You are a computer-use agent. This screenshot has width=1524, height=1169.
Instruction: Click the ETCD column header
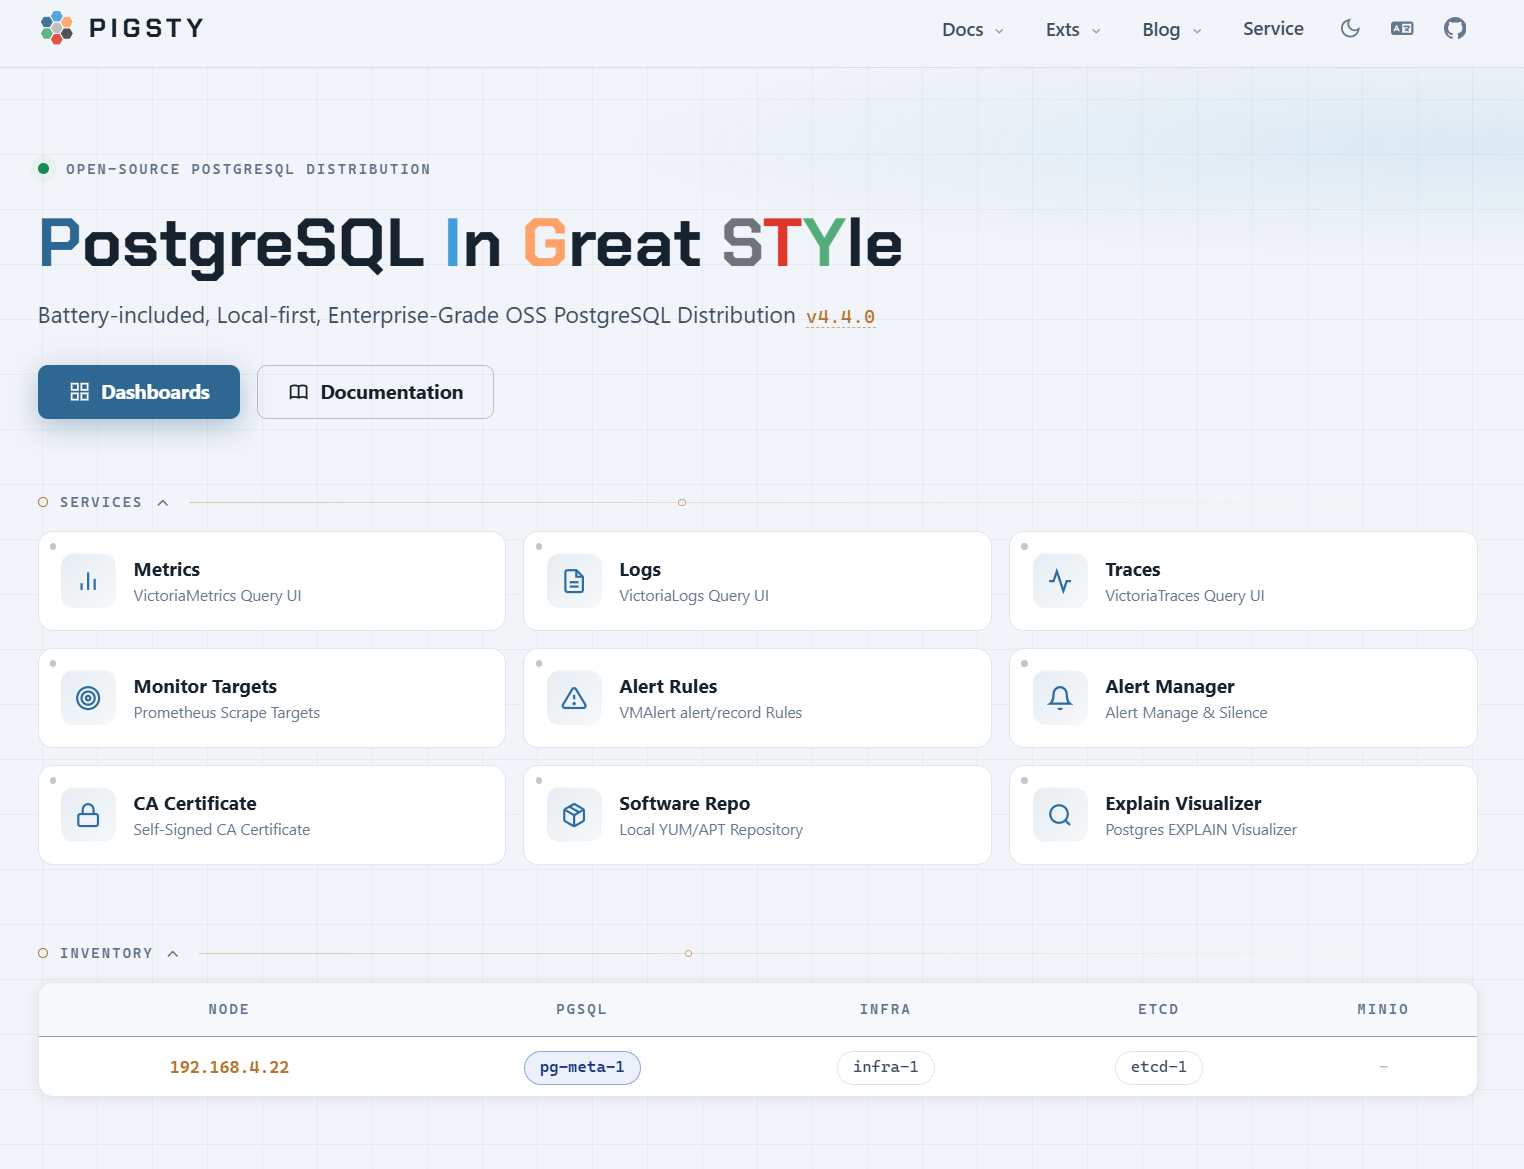pyautogui.click(x=1159, y=1009)
